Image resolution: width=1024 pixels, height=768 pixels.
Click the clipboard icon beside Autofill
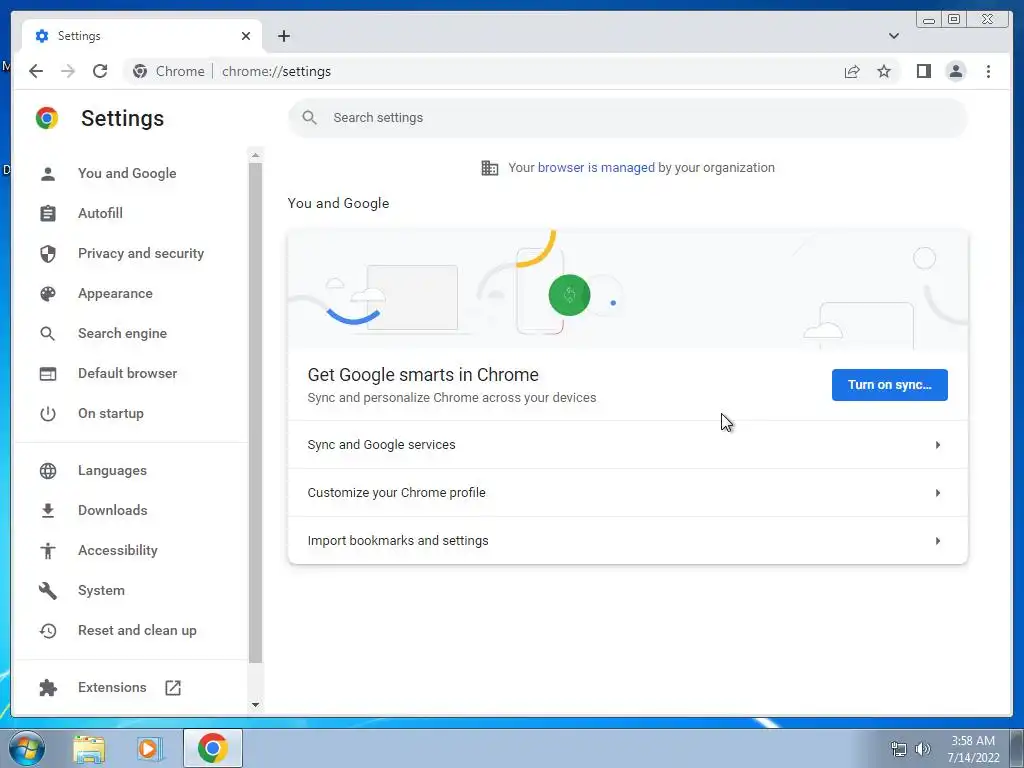[48, 214]
